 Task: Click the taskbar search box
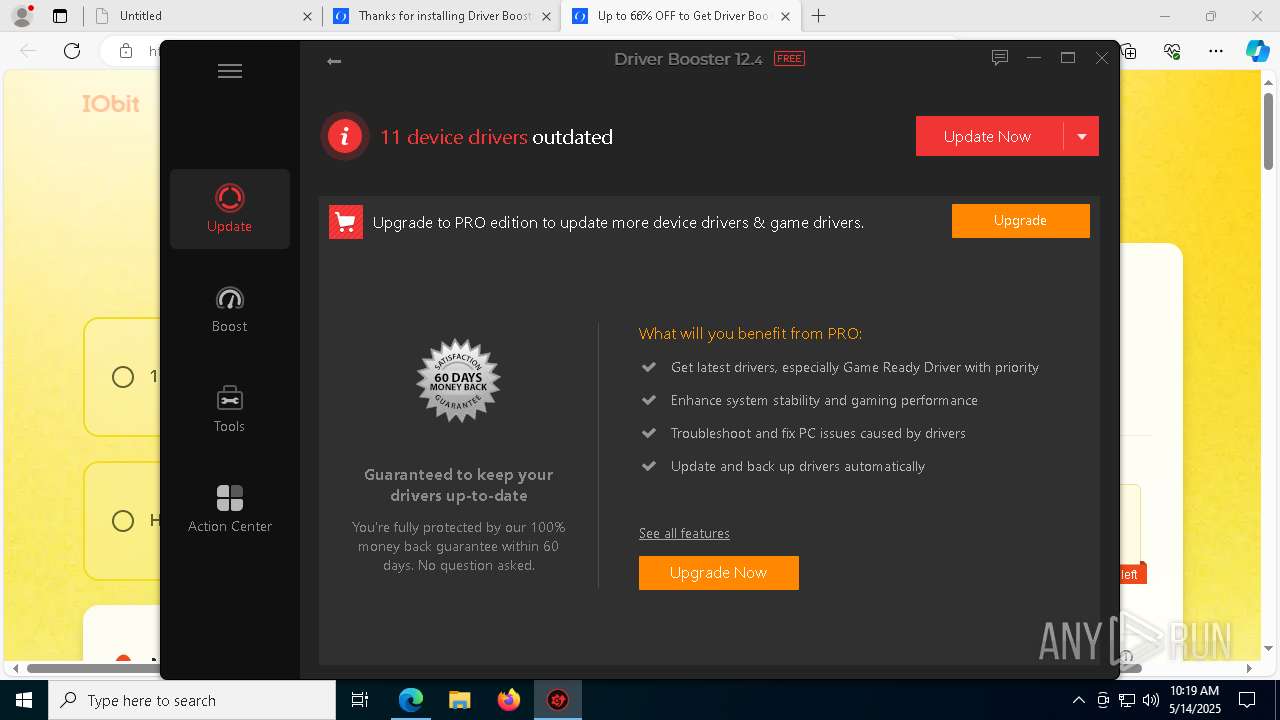(192, 700)
